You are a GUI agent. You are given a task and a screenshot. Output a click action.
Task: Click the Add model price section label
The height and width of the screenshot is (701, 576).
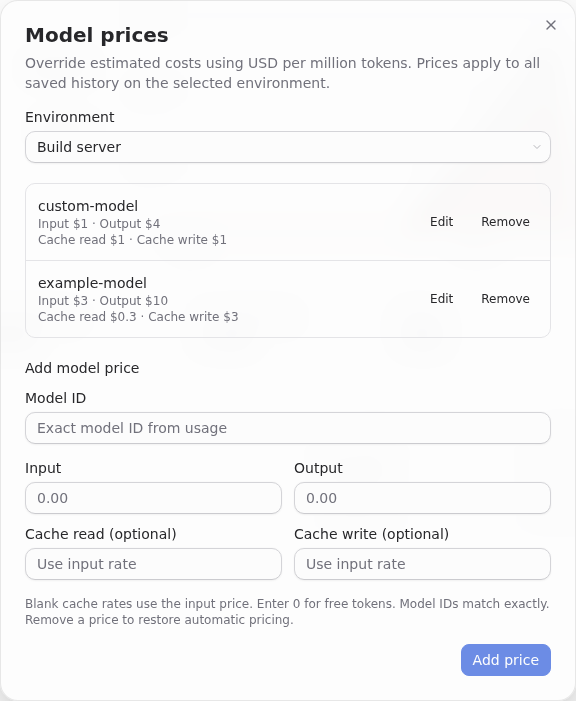click(x=82, y=368)
